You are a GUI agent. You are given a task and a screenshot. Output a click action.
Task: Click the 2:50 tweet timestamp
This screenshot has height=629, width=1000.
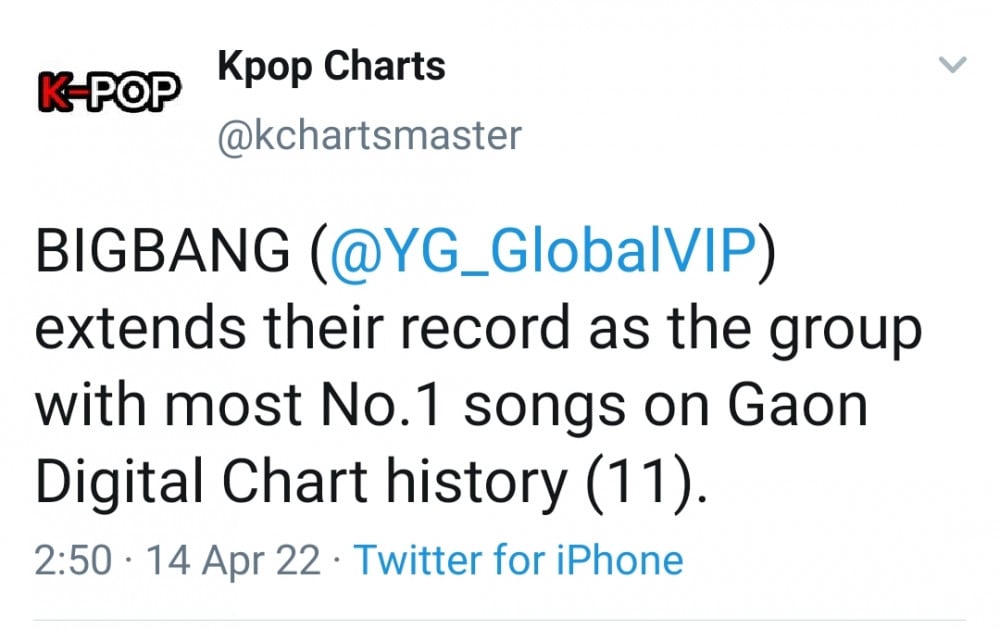pos(73,560)
